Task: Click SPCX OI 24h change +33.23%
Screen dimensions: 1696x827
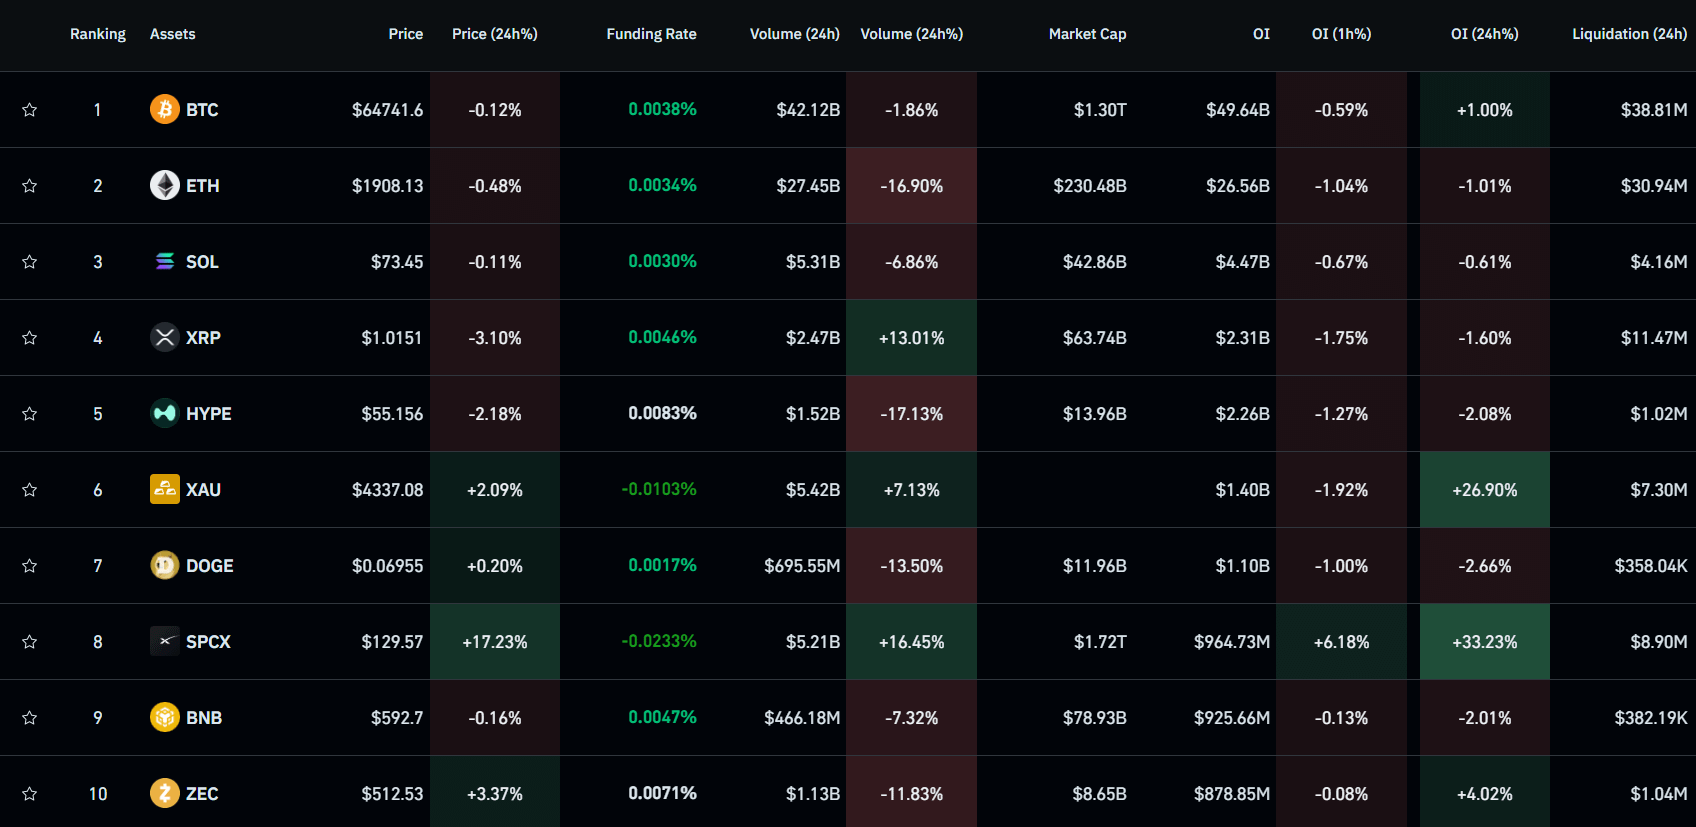Action: click(1485, 642)
